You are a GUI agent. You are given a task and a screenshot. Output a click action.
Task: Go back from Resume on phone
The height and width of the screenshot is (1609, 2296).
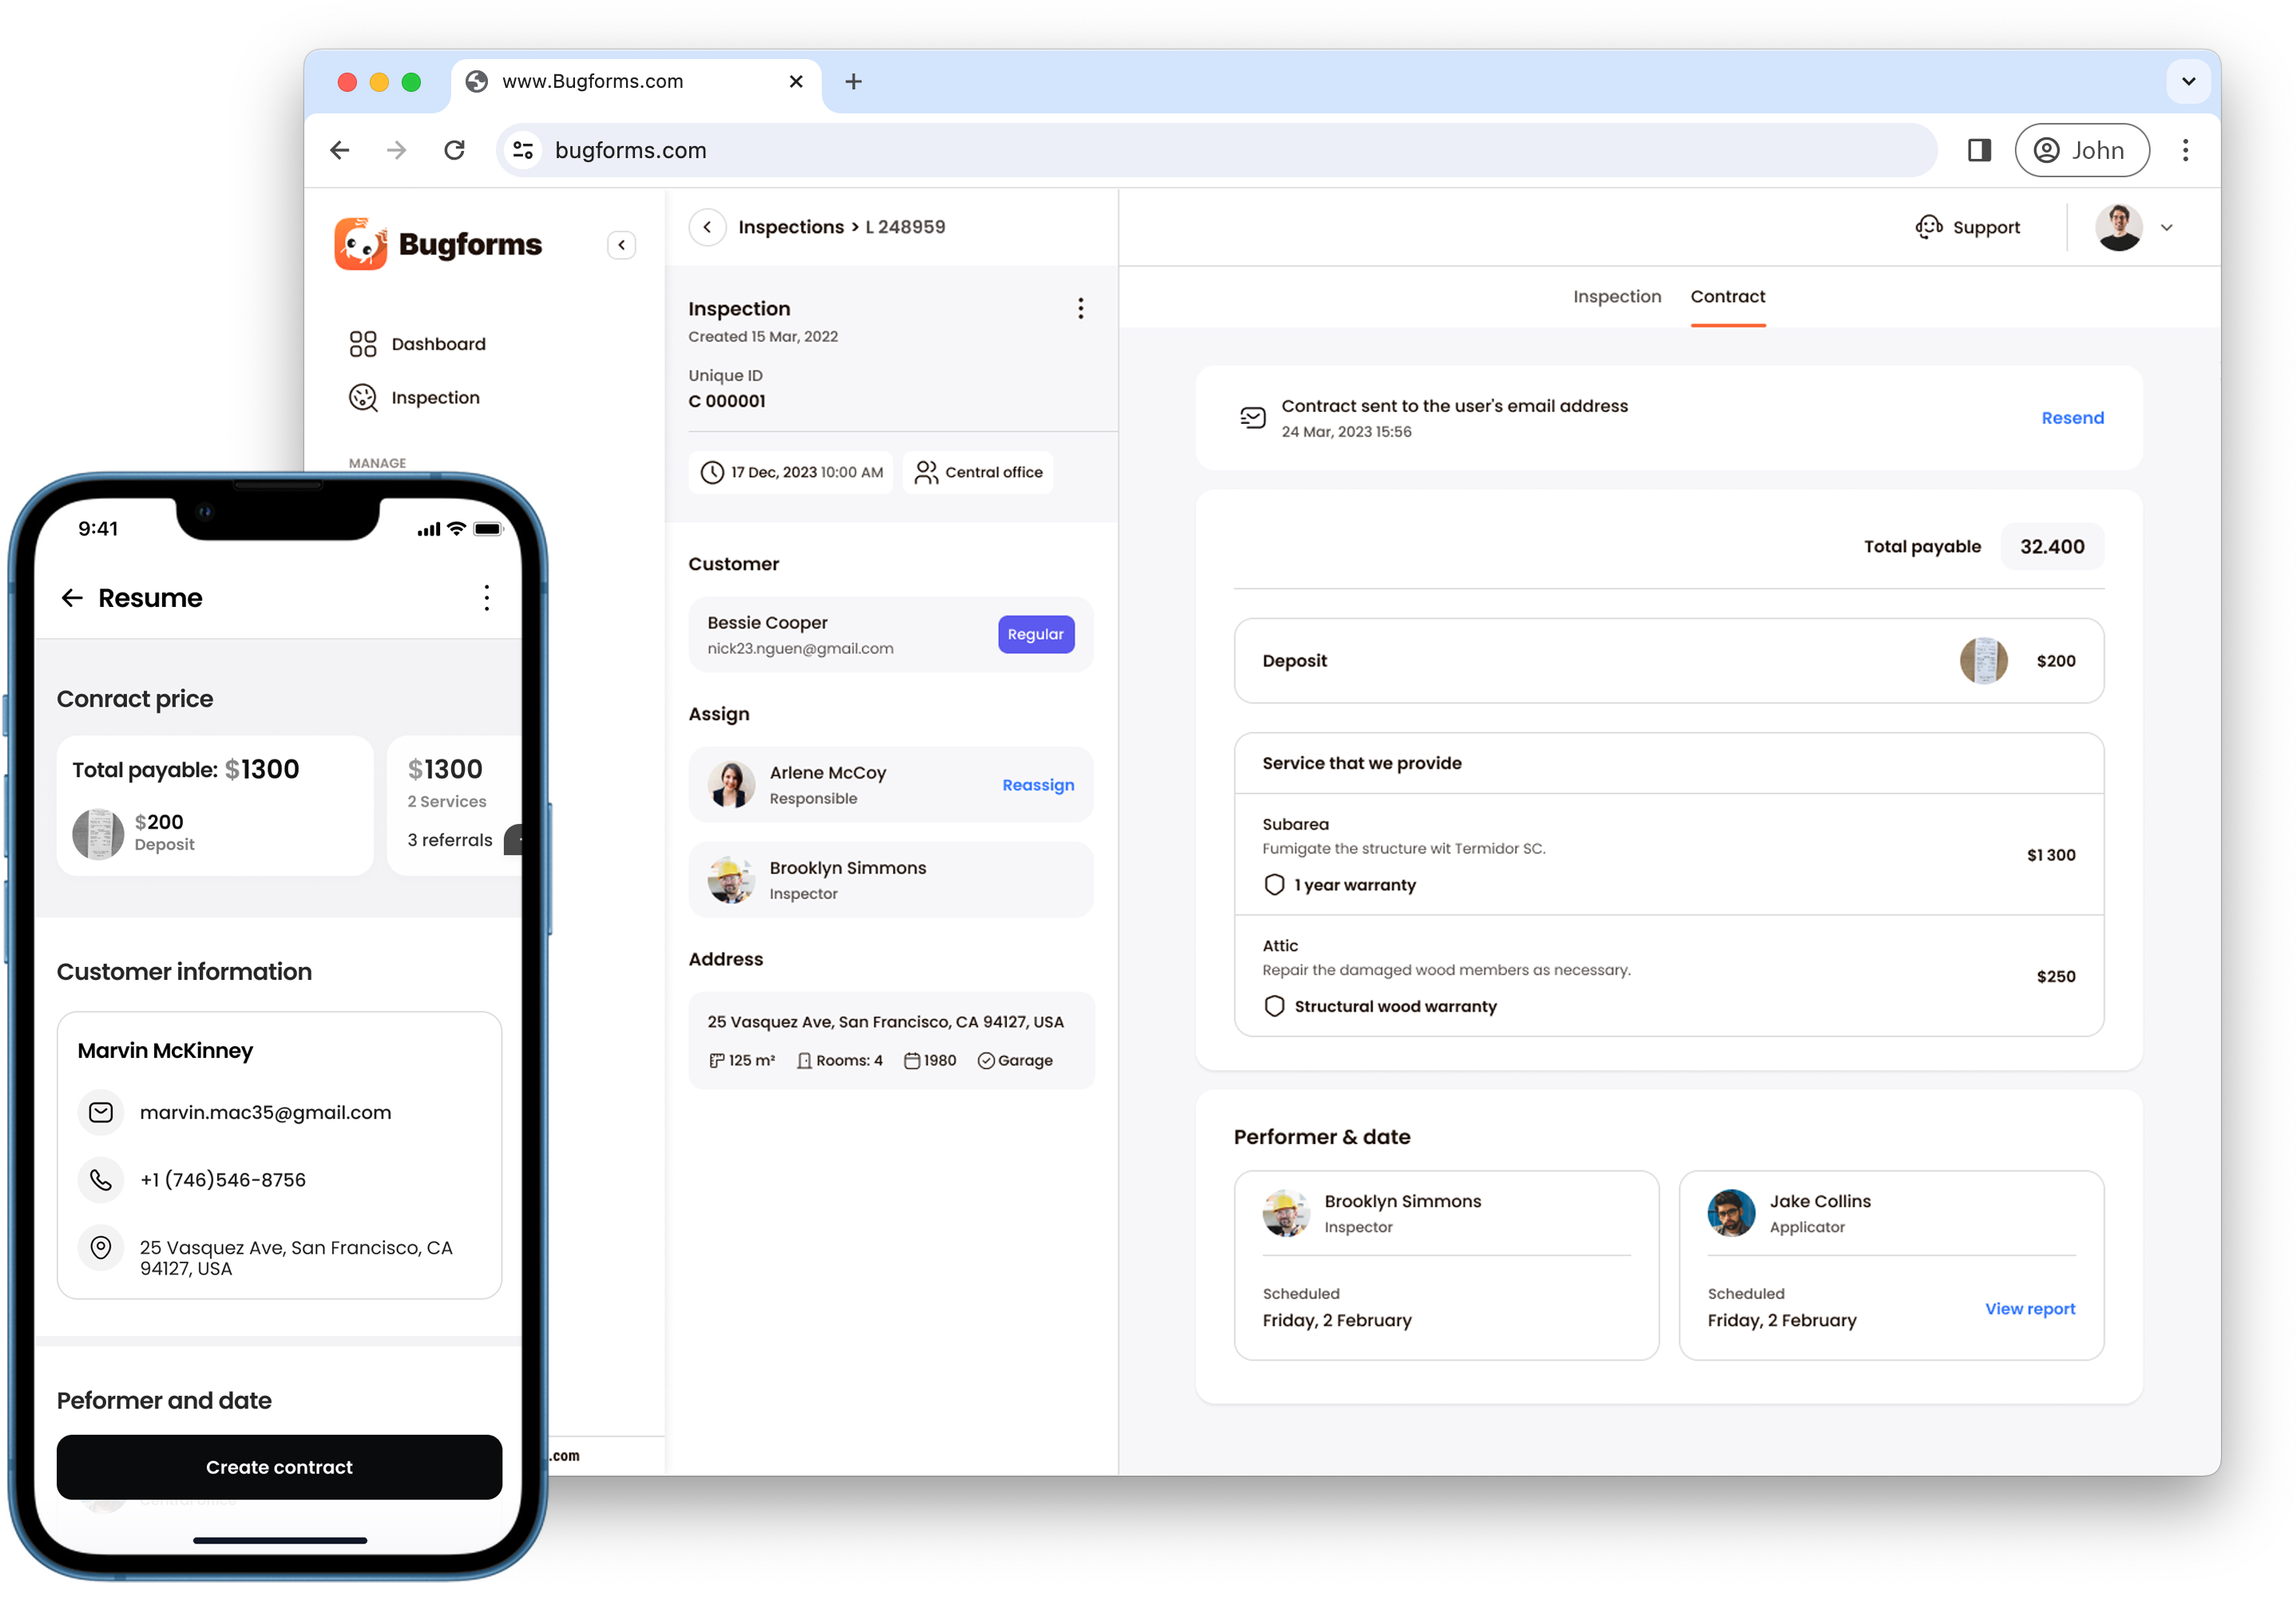(x=72, y=598)
